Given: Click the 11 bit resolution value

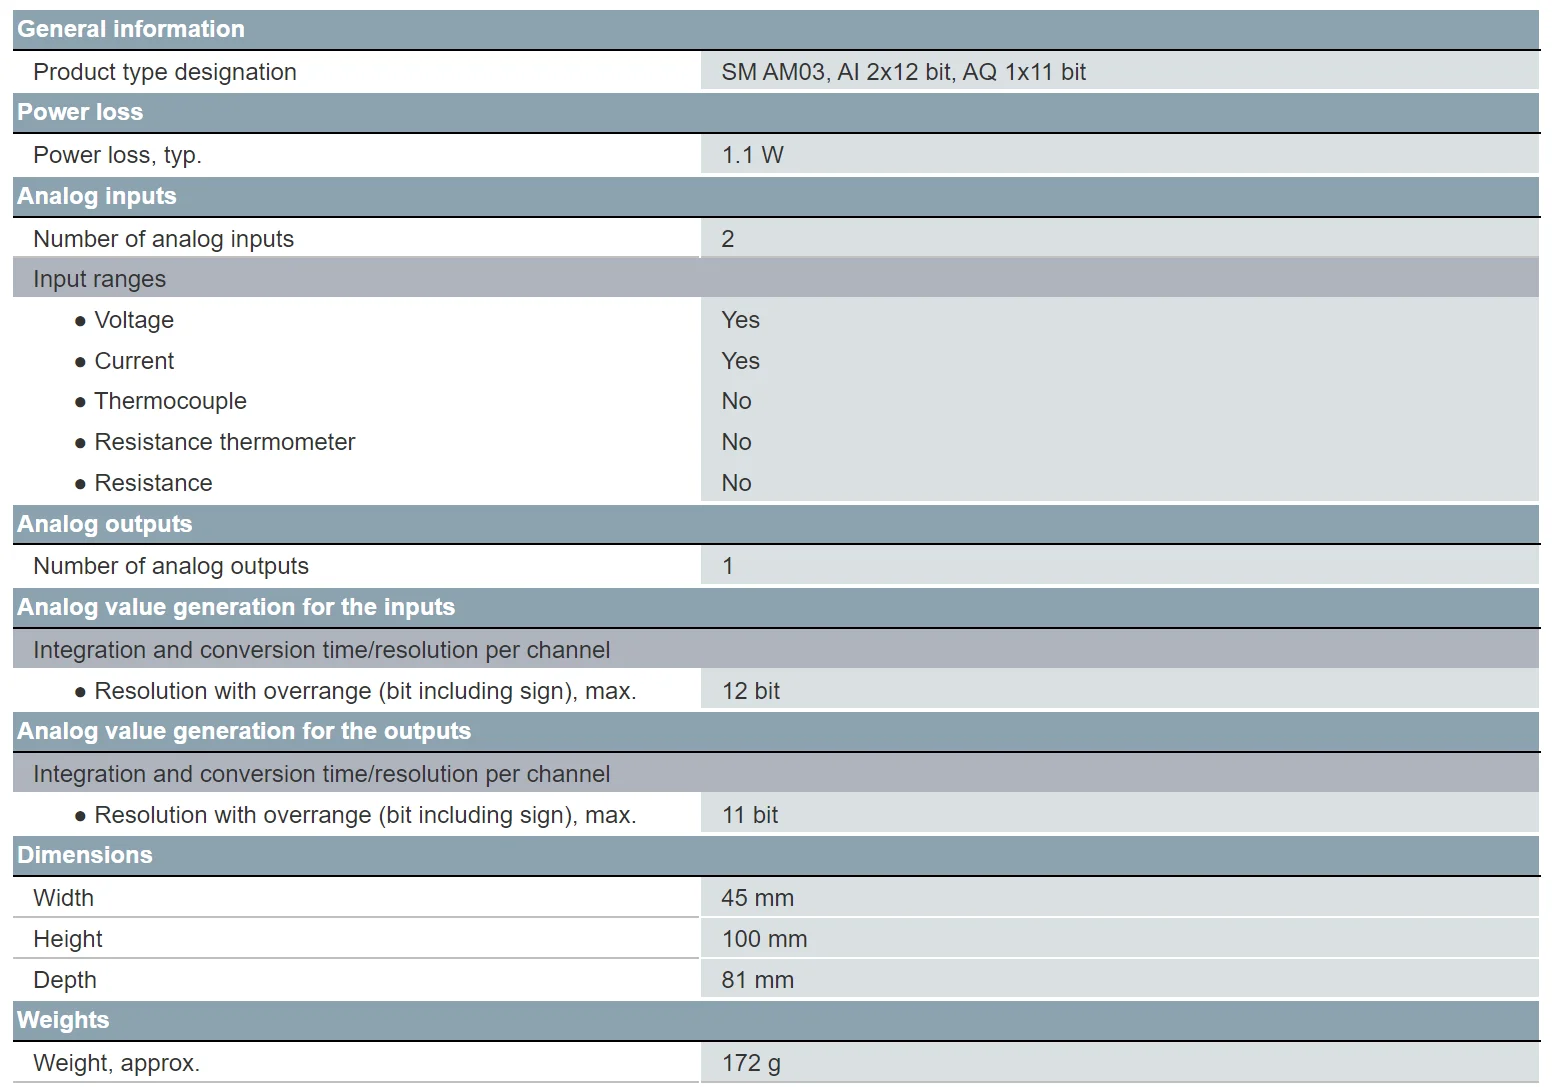Looking at the screenshot, I should click(750, 815).
